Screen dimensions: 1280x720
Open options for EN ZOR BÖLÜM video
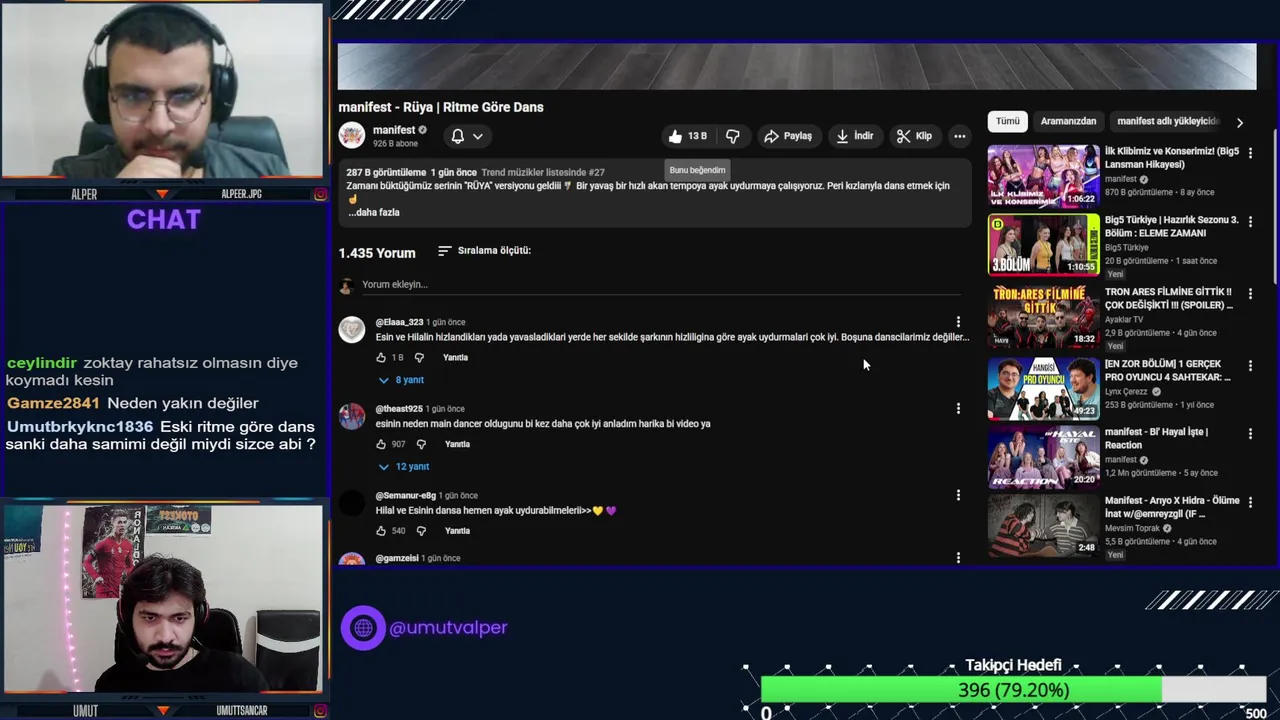(x=1250, y=366)
